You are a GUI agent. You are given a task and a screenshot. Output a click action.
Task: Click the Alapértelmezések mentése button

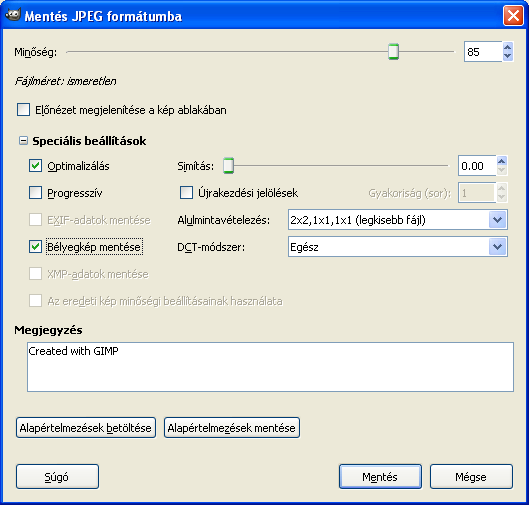(232, 428)
